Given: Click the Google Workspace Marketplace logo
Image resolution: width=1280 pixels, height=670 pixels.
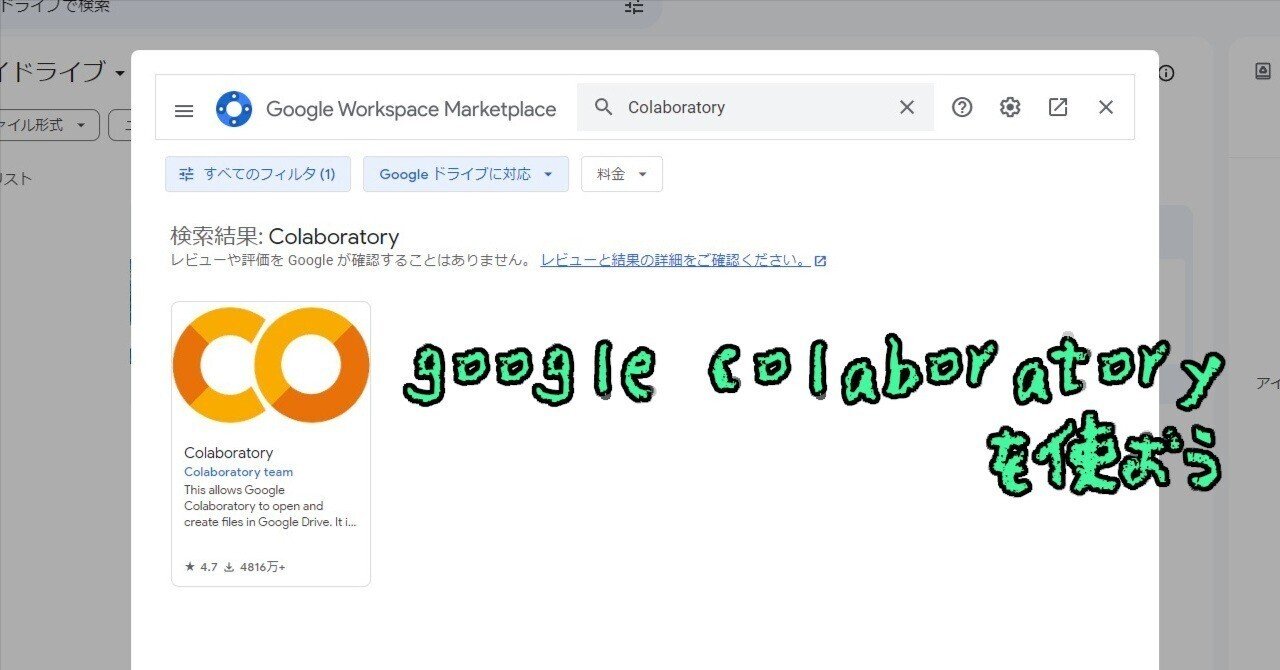Looking at the screenshot, I should 234,108.
